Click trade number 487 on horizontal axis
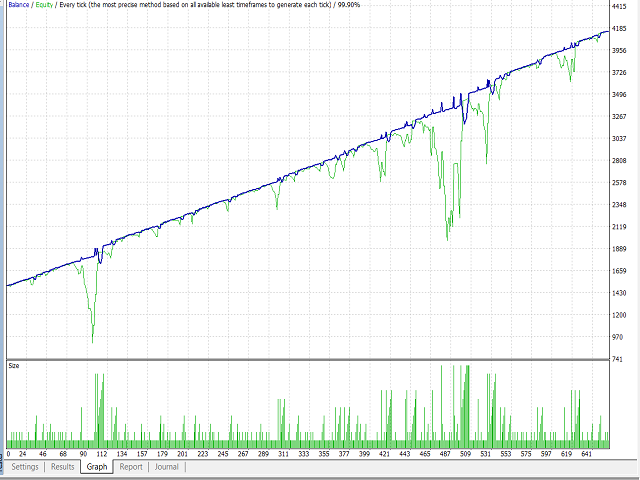The width and height of the screenshot is (640, 480). 445,454
